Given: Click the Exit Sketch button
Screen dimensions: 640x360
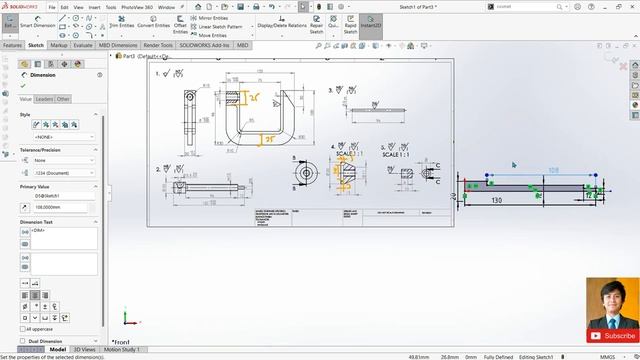Looking at the screenshot, I should 10,22.
